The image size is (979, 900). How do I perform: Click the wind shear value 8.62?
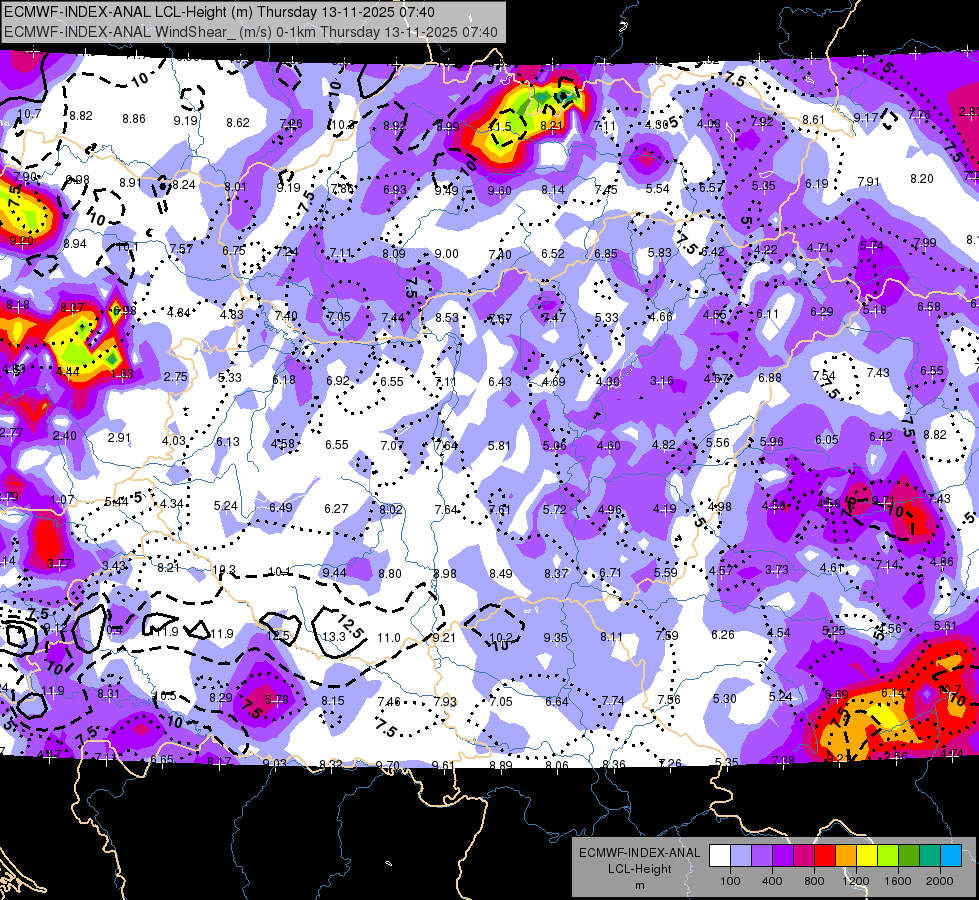tap(238, 122)
